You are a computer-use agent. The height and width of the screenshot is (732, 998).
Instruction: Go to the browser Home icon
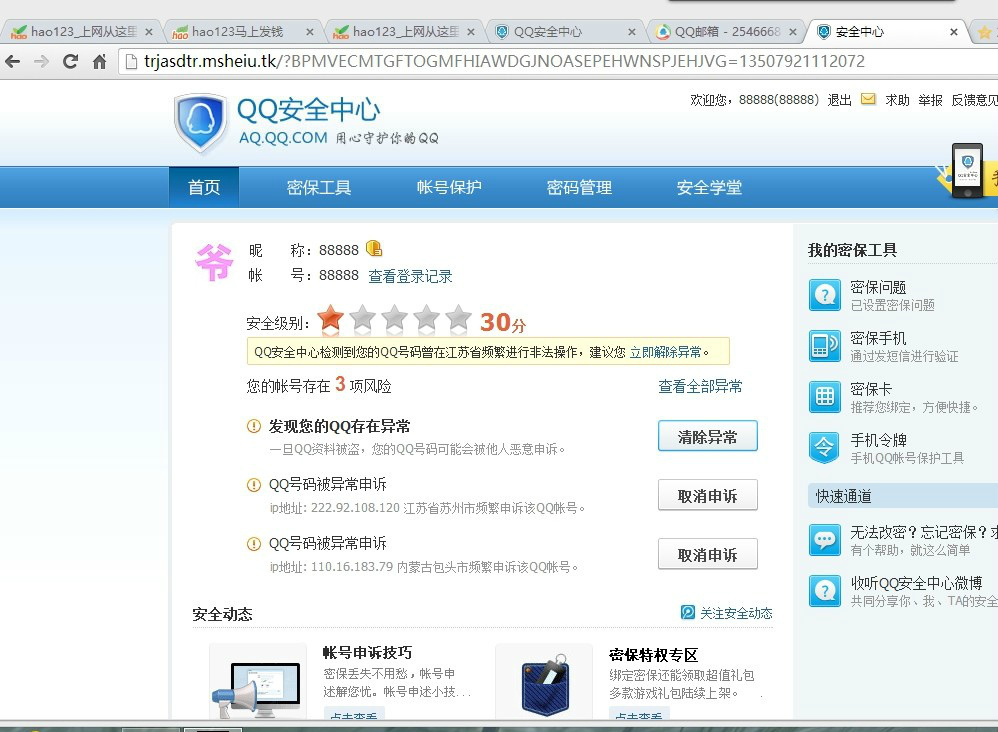coord(99,62)
